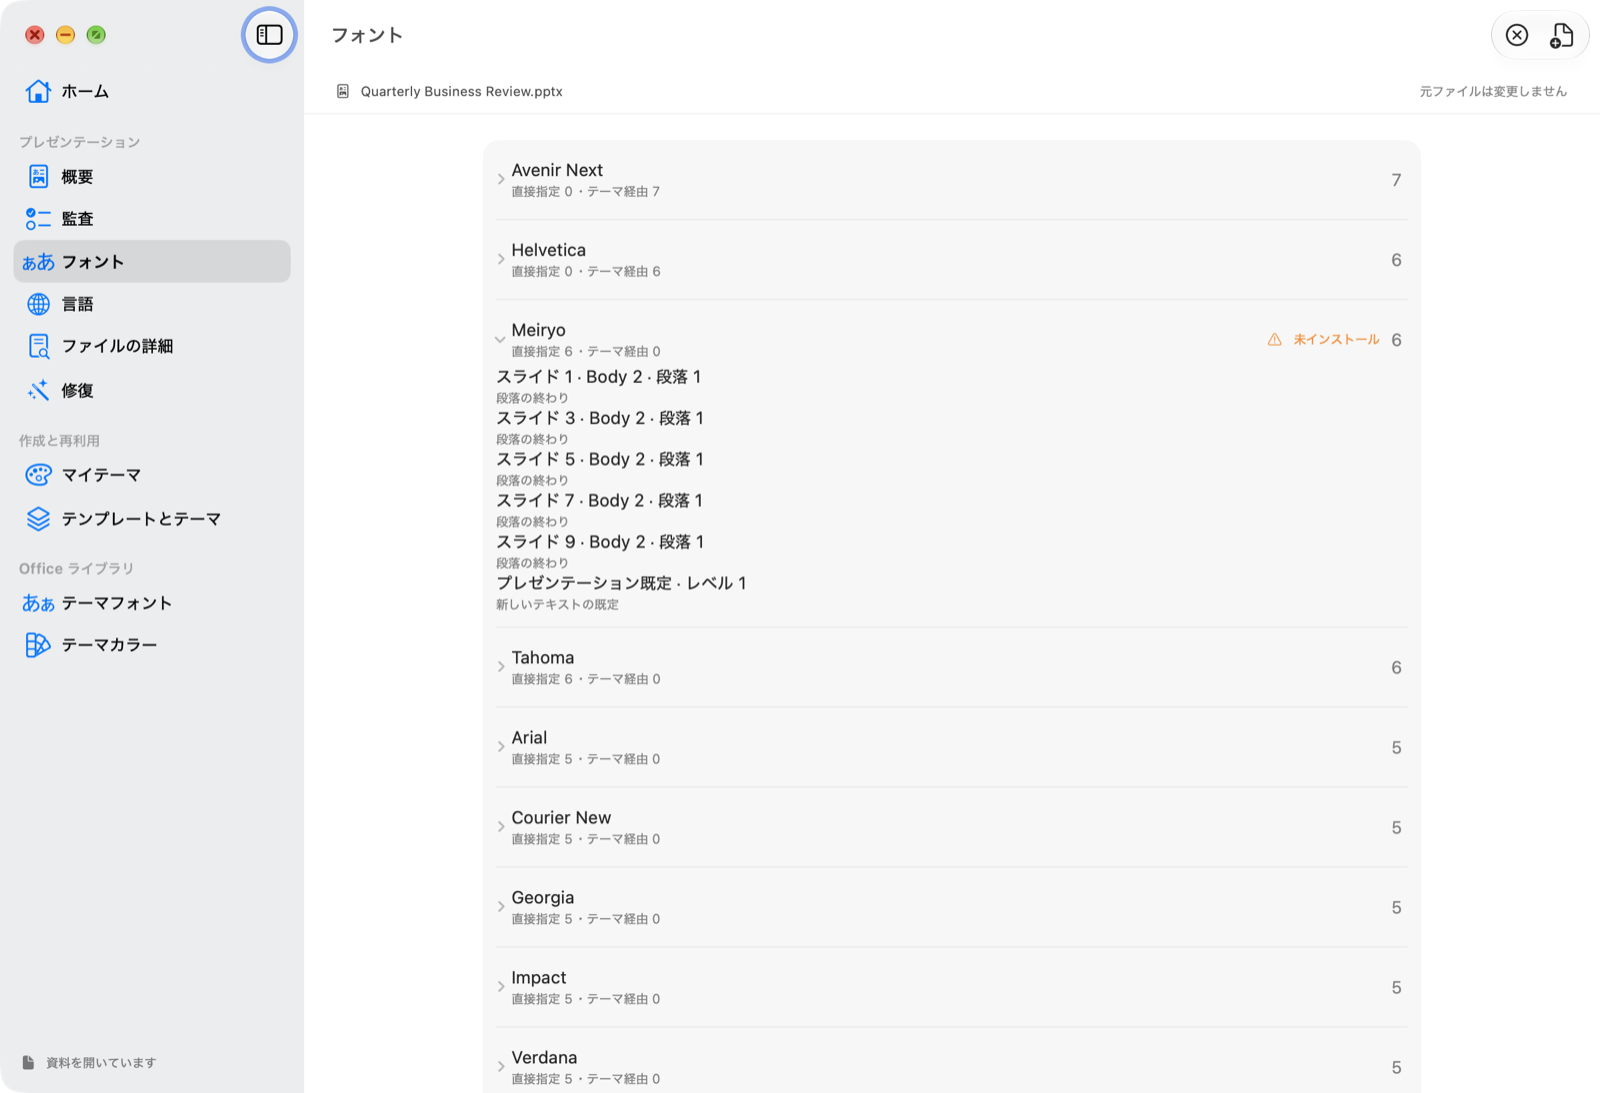Go to ホーム in the sidebar
Screen dimensions: 1600x1093
point(85,91)
